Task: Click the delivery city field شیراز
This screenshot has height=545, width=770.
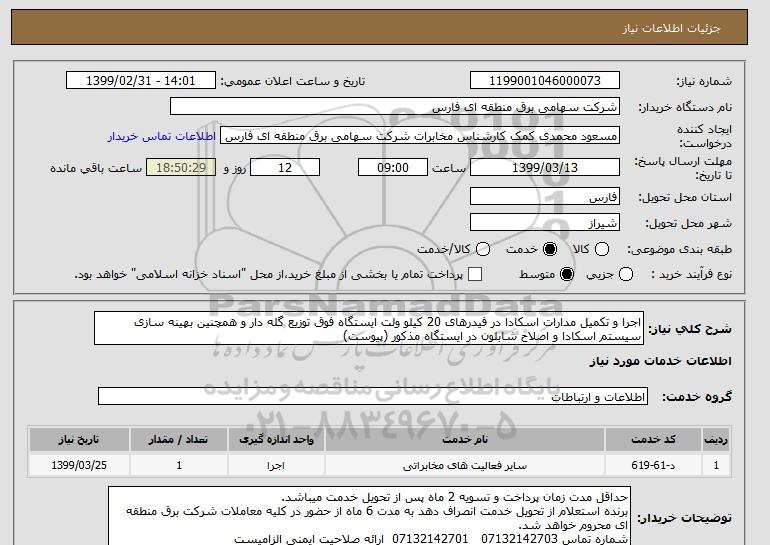Action: coord(545,222)
